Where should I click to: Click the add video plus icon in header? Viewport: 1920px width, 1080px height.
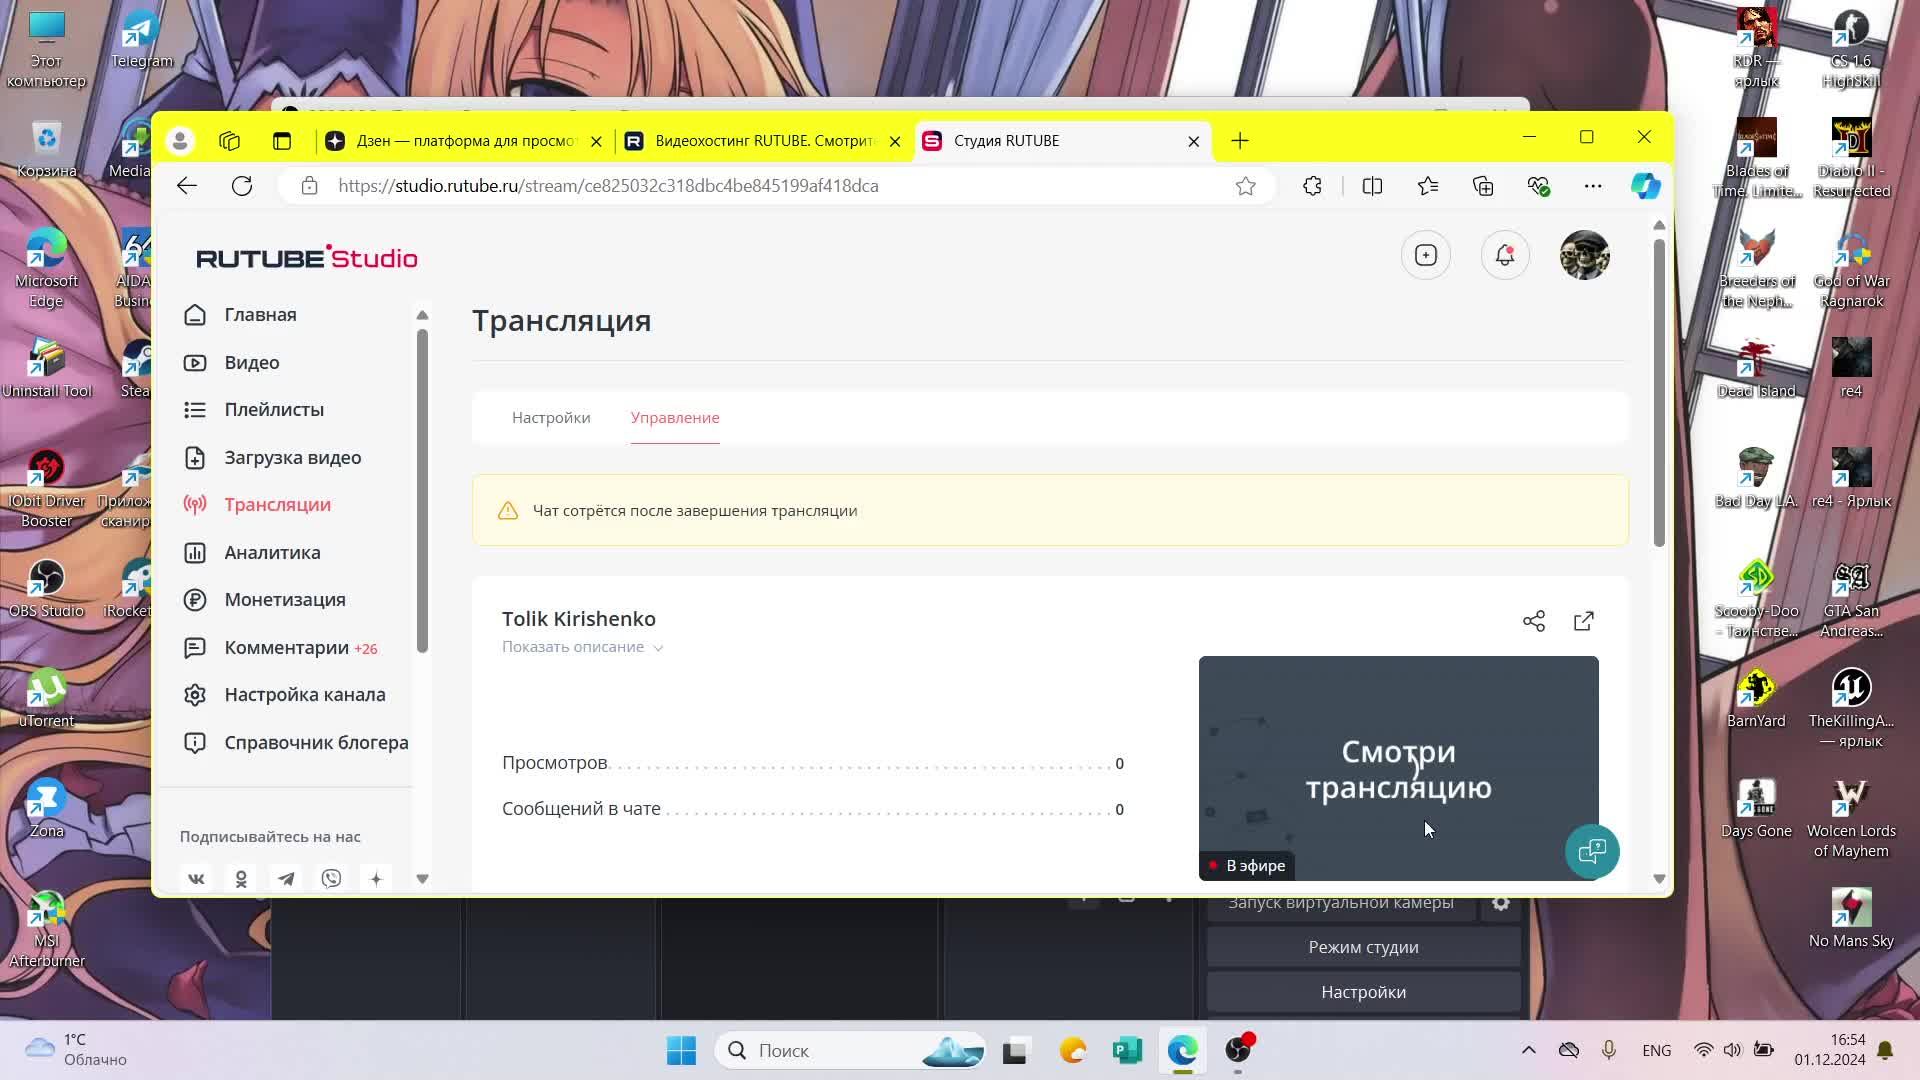point(1426,256)
